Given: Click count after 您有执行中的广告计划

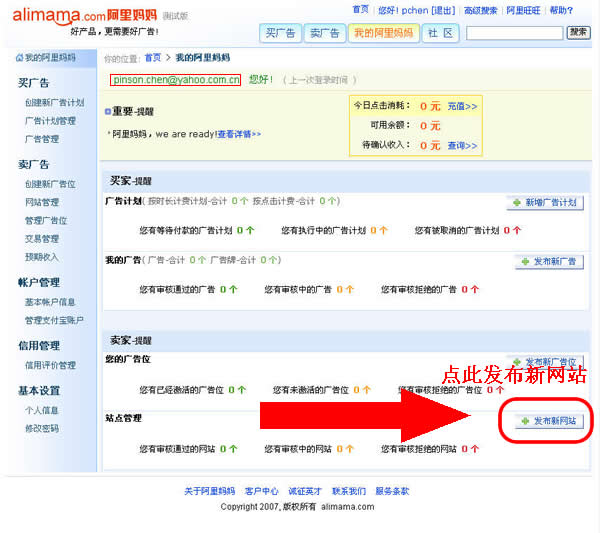Looking at the screenshot, I should tap(379, 230).
